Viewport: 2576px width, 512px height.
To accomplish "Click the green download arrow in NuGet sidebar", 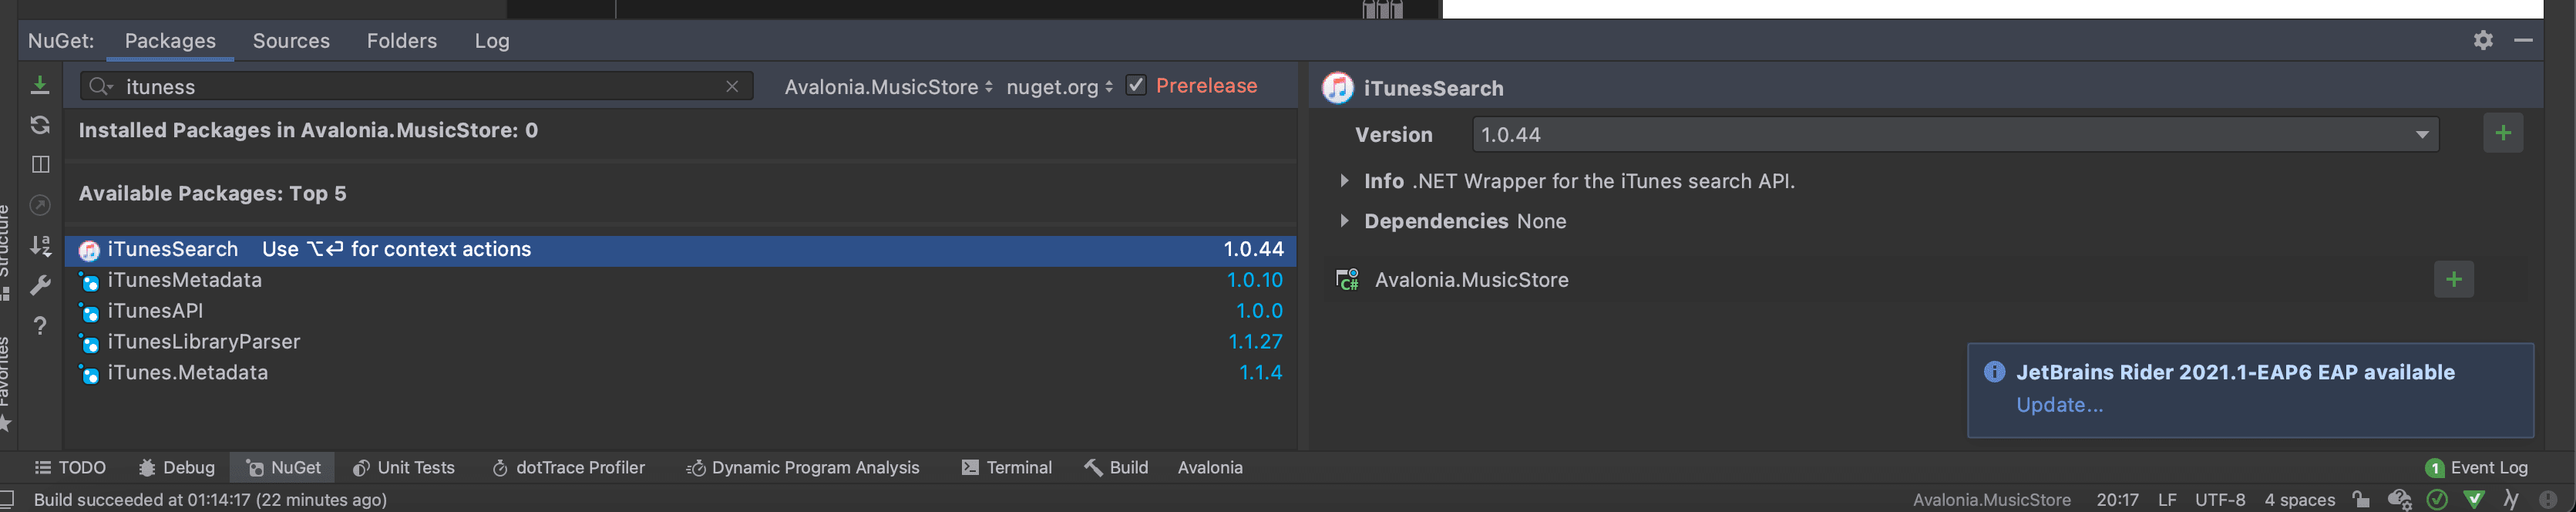I will 40,85.
